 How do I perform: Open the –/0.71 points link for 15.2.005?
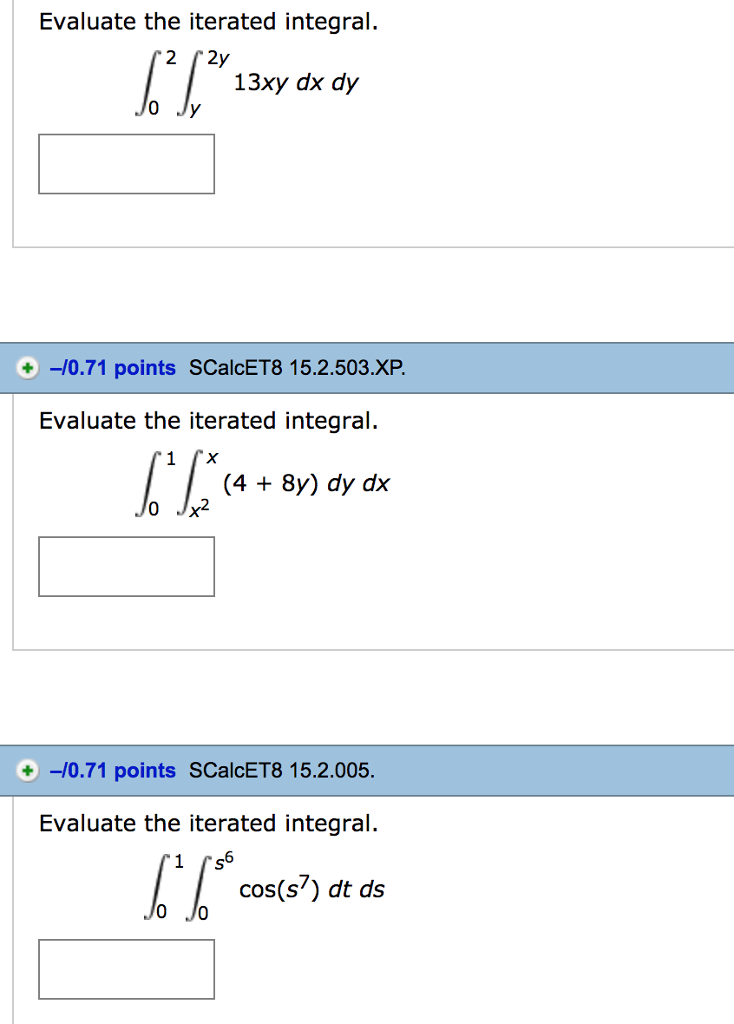click(x=113, y=771)
